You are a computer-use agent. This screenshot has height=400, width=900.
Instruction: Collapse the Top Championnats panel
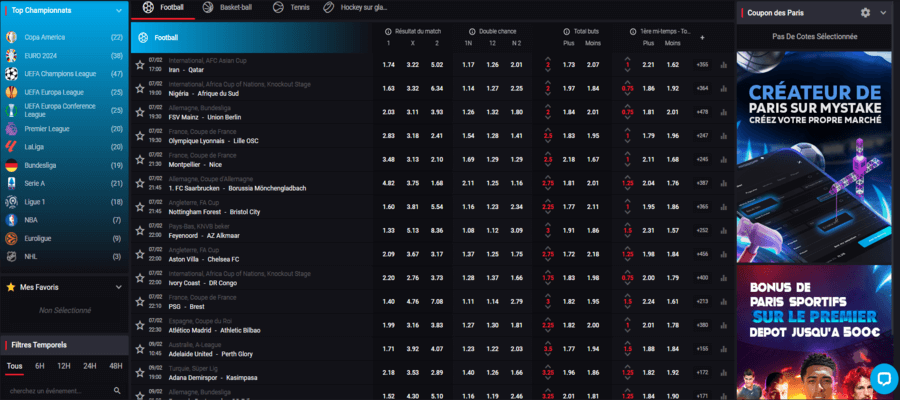click(x=119, y=10)
